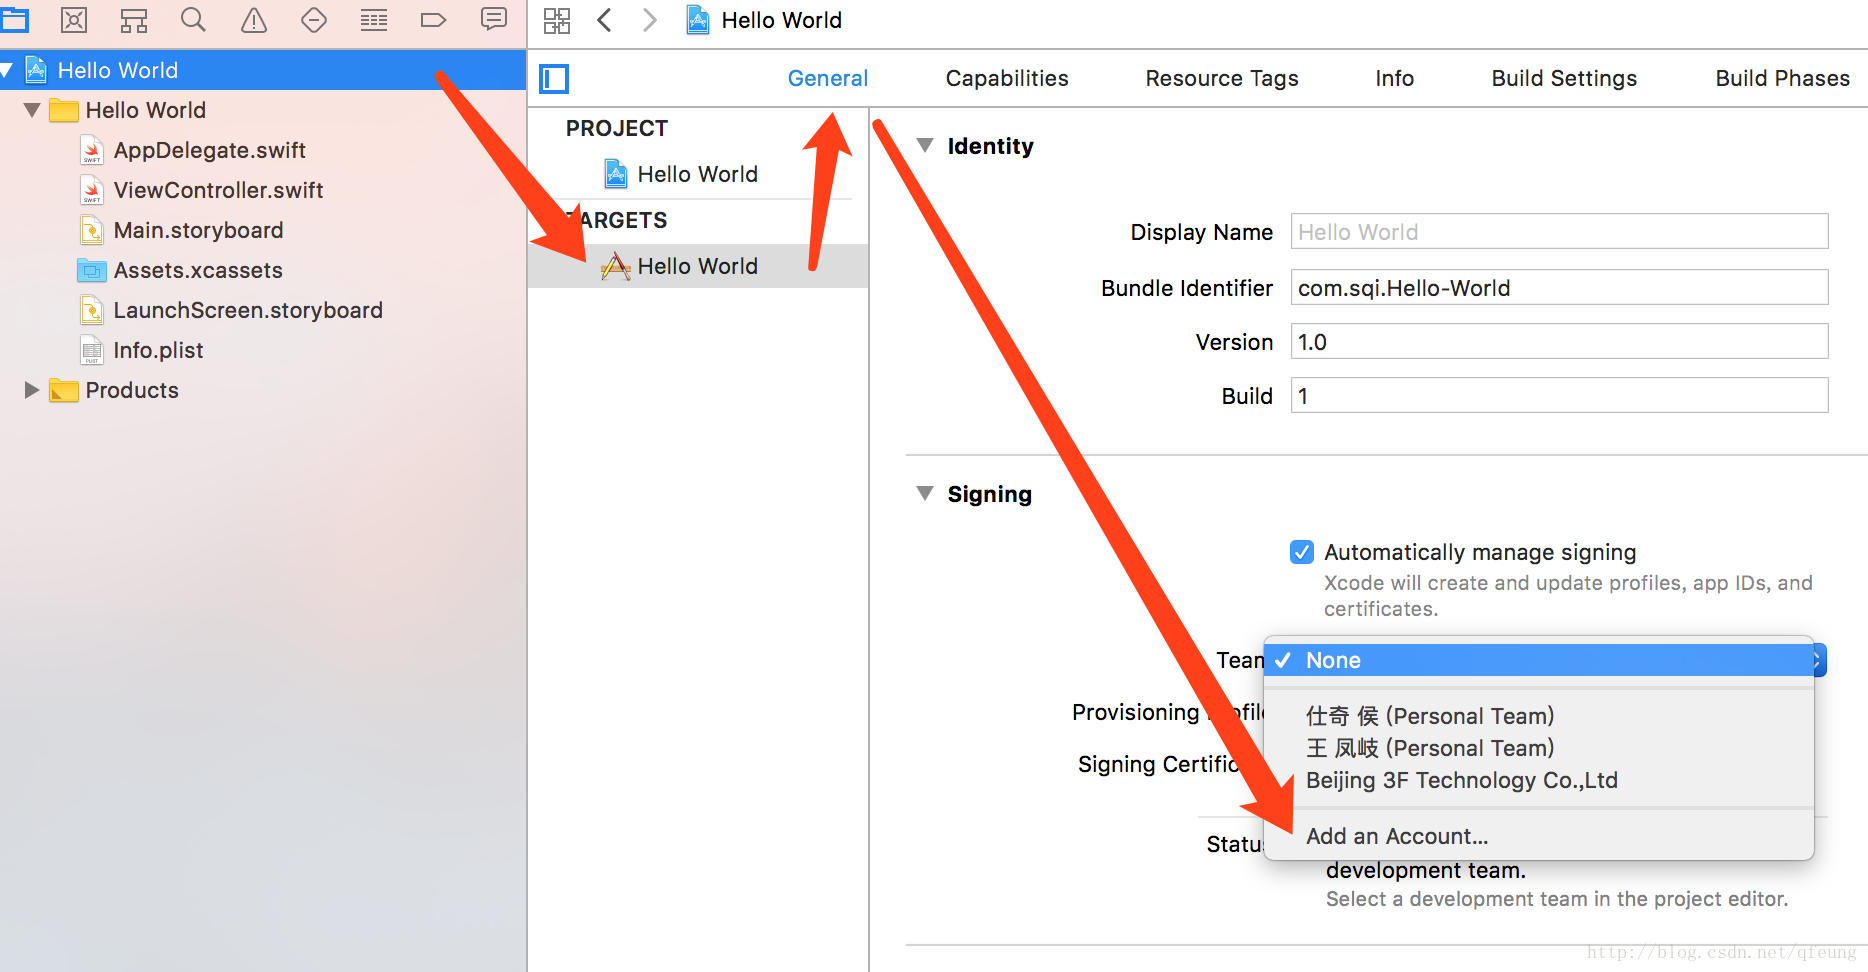Open the related items grid icon
The height and width of the screenshot is (972, 1868).
pos(557,20)
